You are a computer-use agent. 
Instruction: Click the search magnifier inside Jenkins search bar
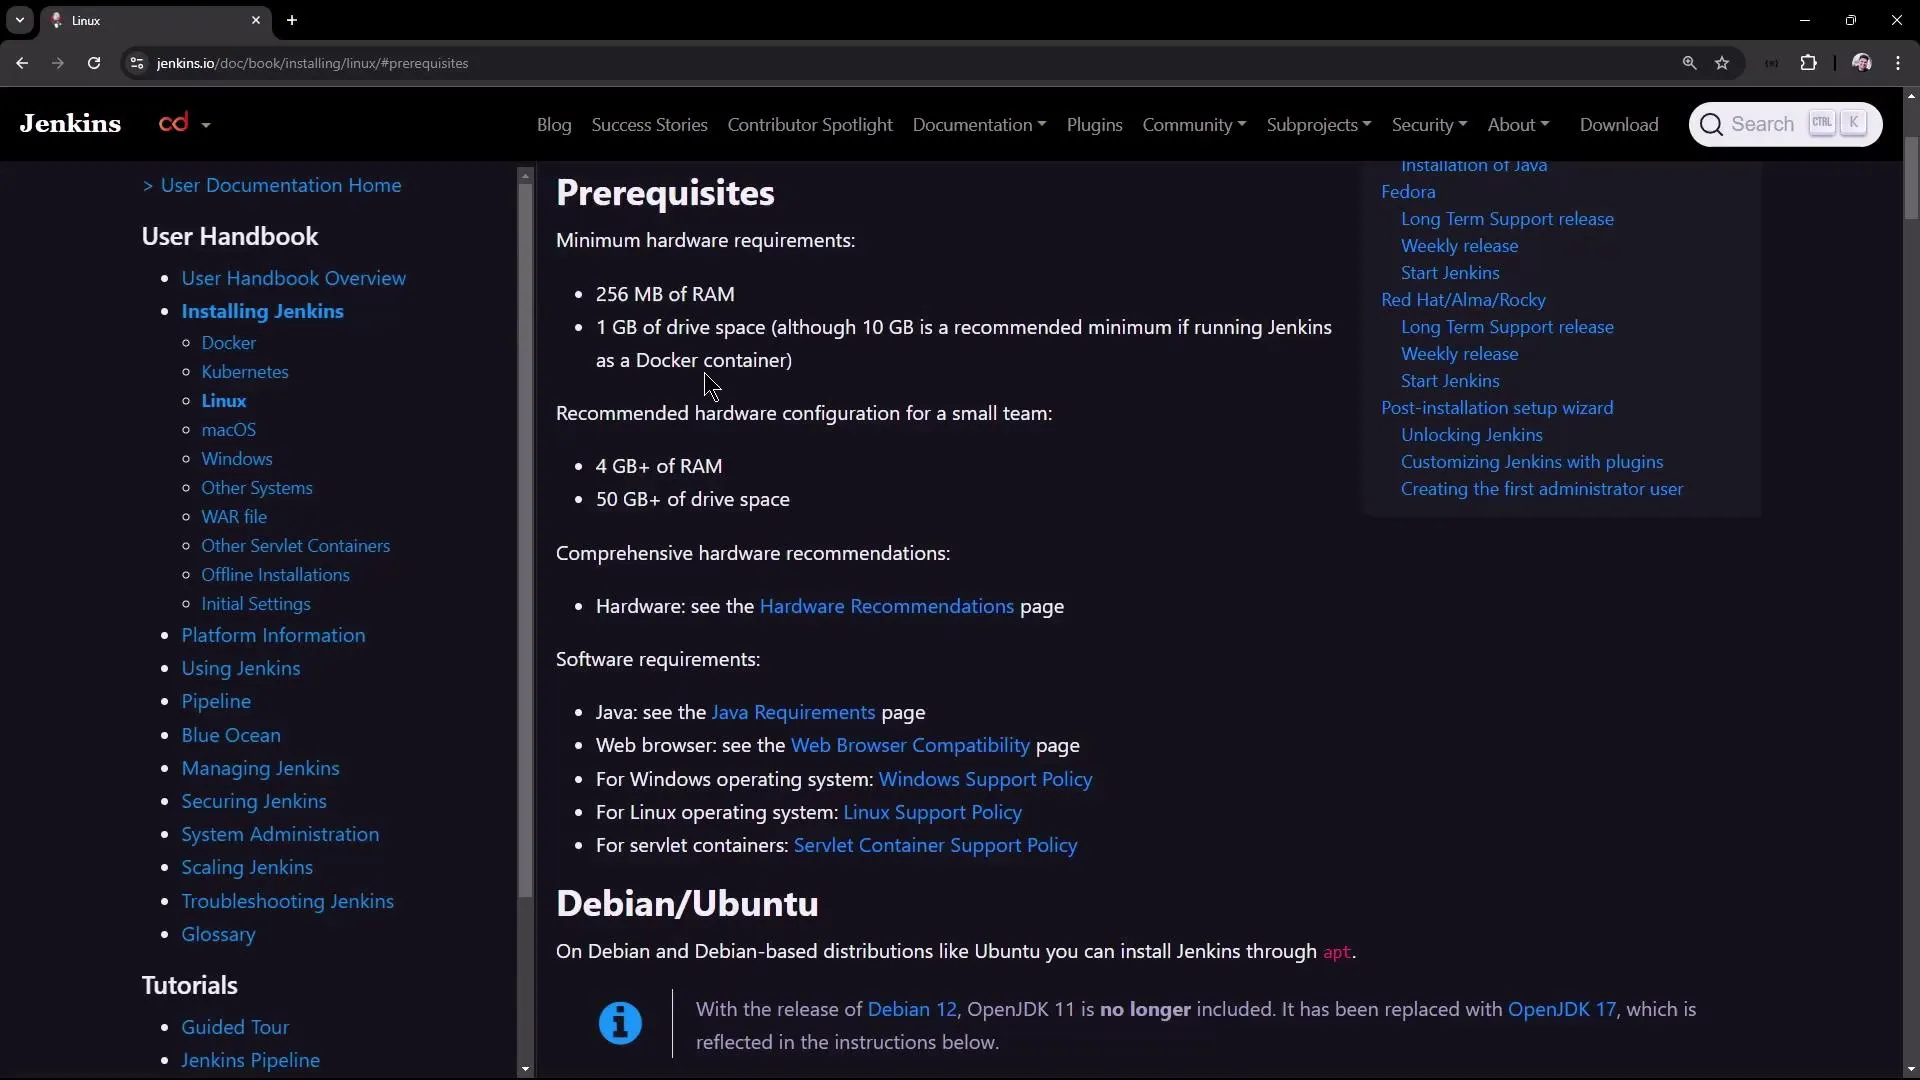pyautogui.click(x=1714, y=124)
